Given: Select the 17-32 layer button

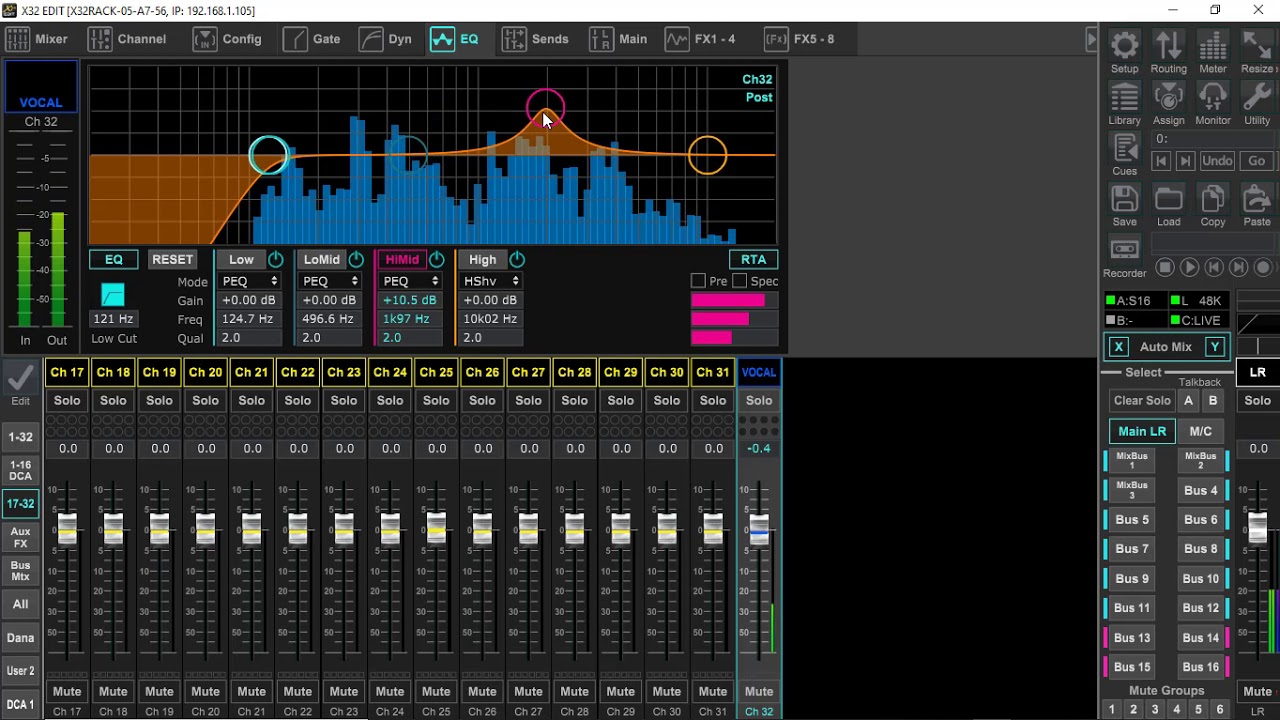Looking at the screenshot, I should click(x=20, y=504).
